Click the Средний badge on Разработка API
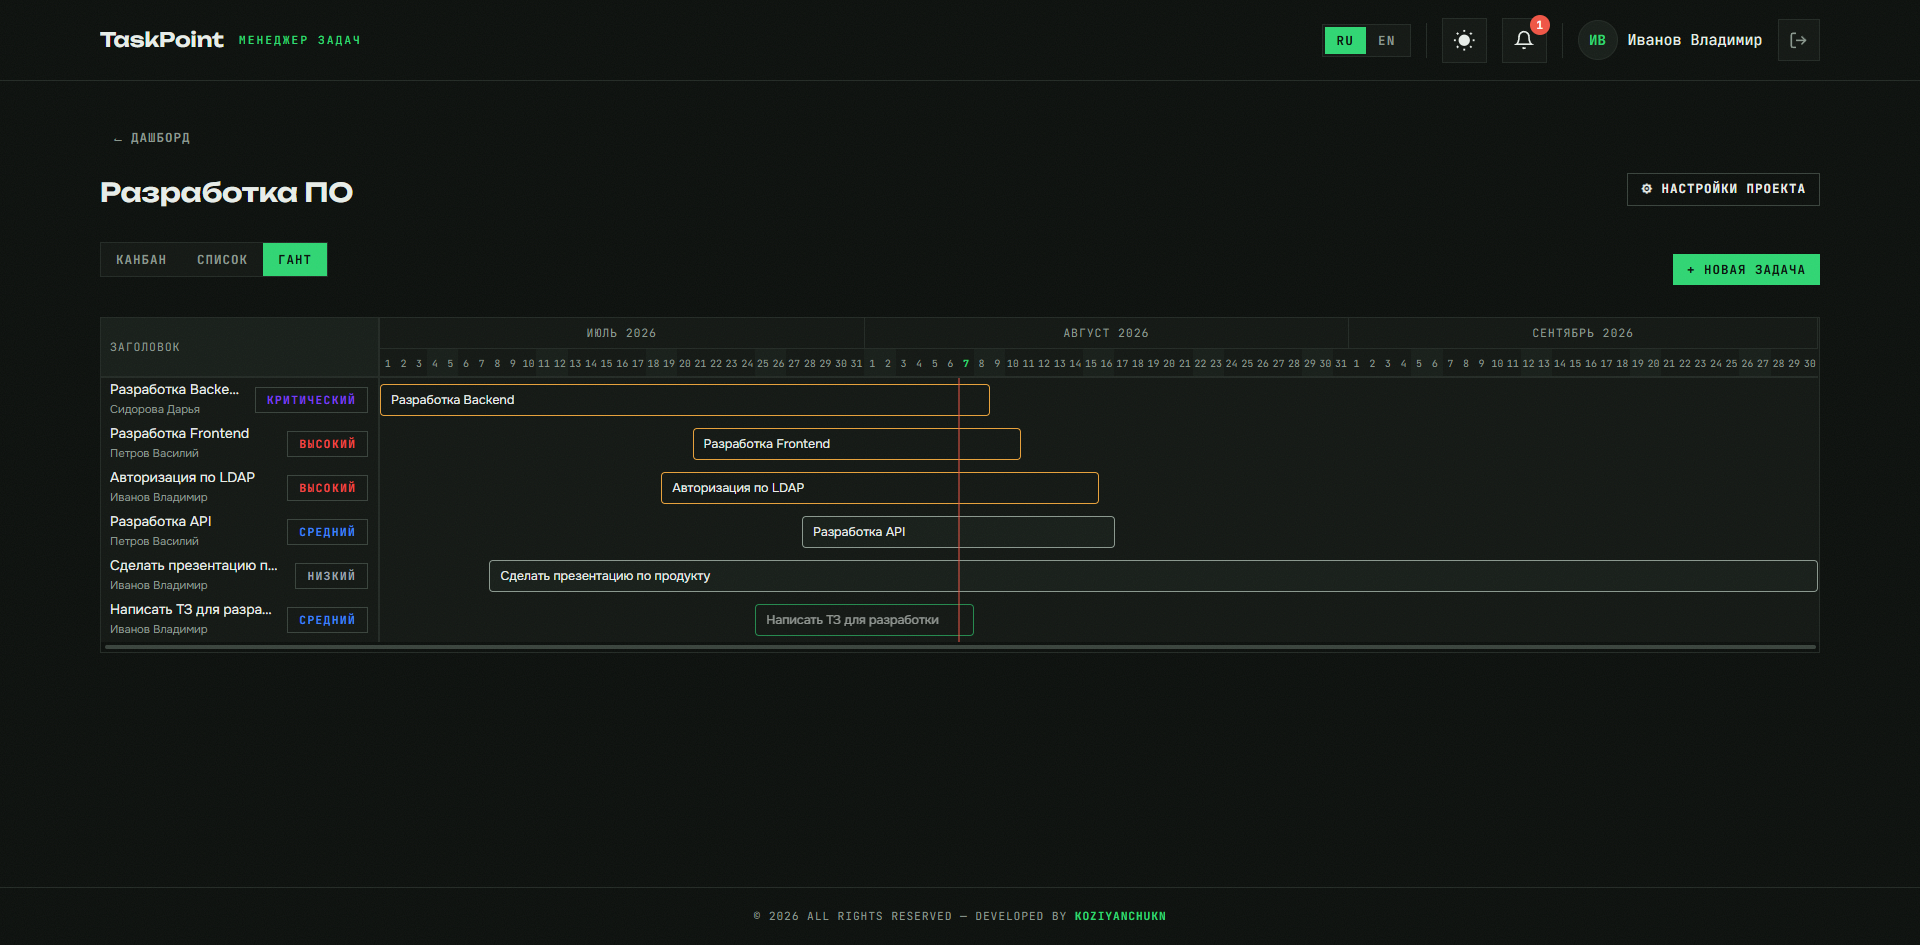 point(327,532)
